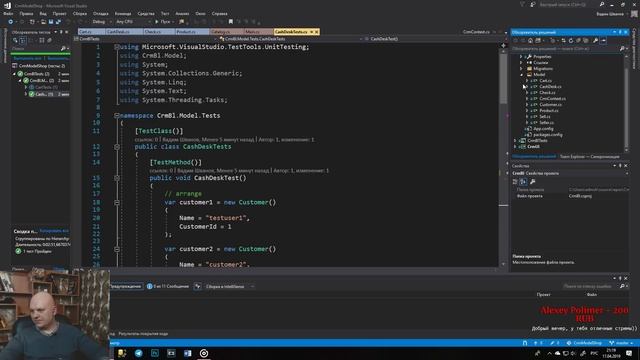This screenshot has width=640, height=360.
Task: Click the Start (Пуск) debug button
Action: click(x=163, y=22)
